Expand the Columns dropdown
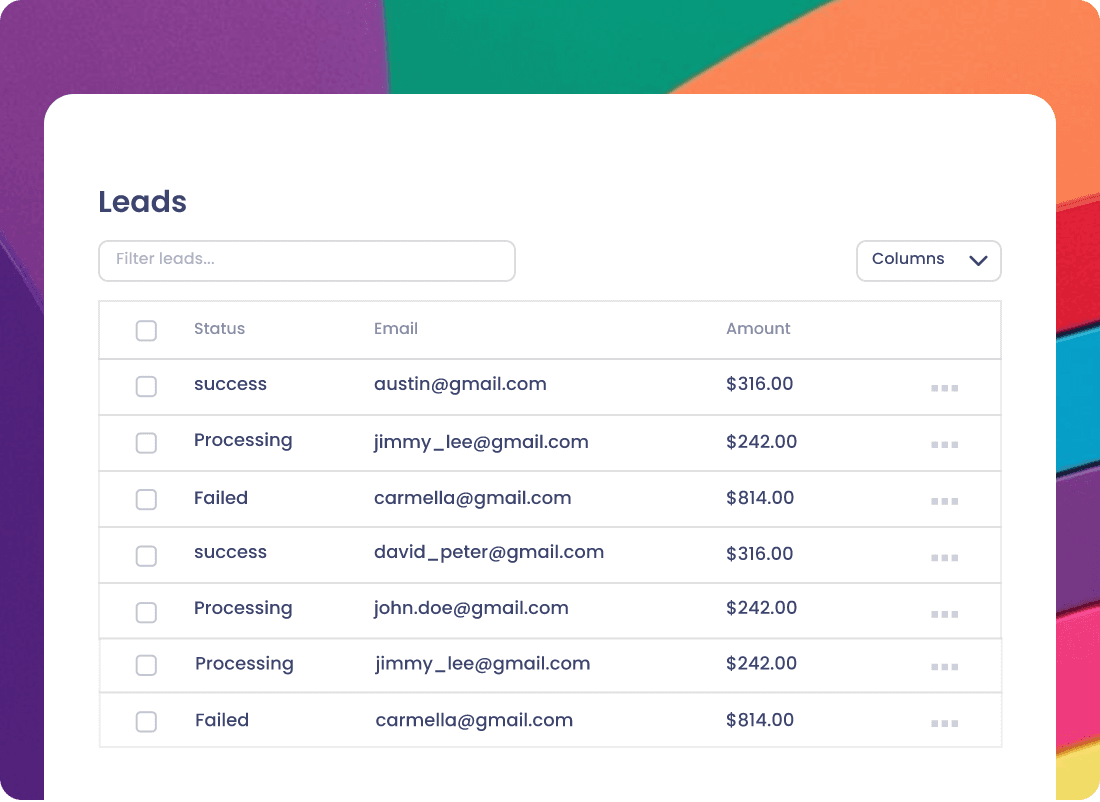Screen dimensions: 1100x802 928,261
